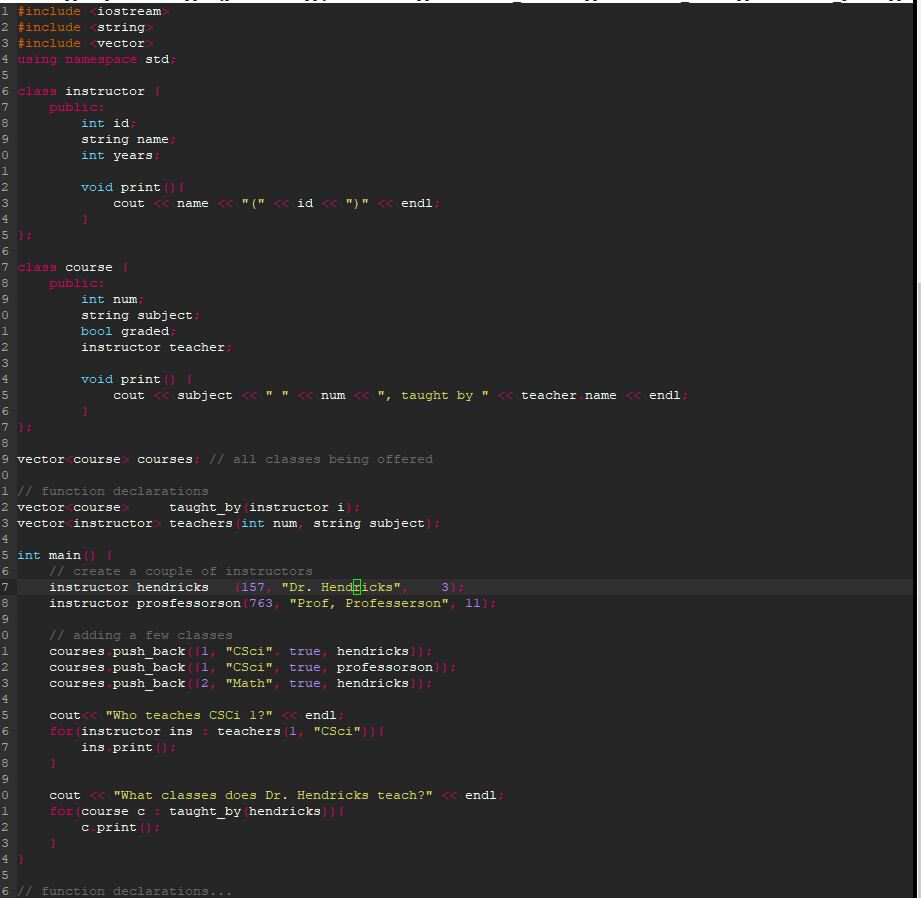
Task: Click the 'Who teaches CSCi 1?' string
Action: point(189,715)
